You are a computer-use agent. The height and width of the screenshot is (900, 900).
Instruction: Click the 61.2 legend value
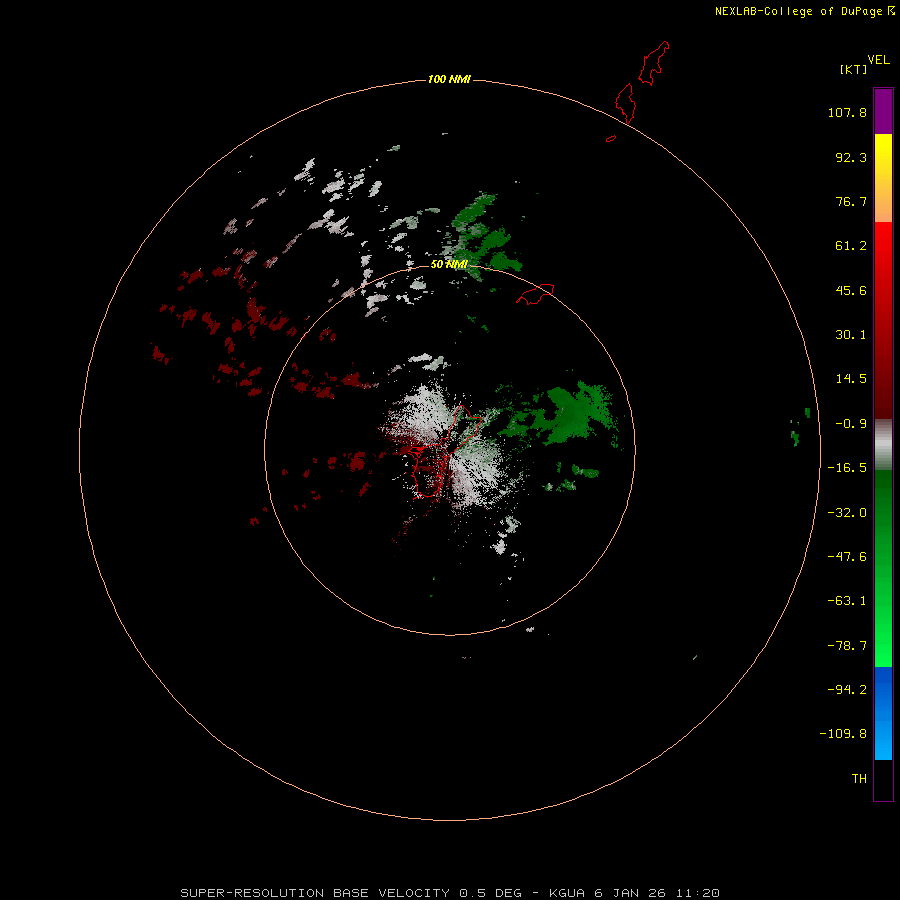pos(851,246)
